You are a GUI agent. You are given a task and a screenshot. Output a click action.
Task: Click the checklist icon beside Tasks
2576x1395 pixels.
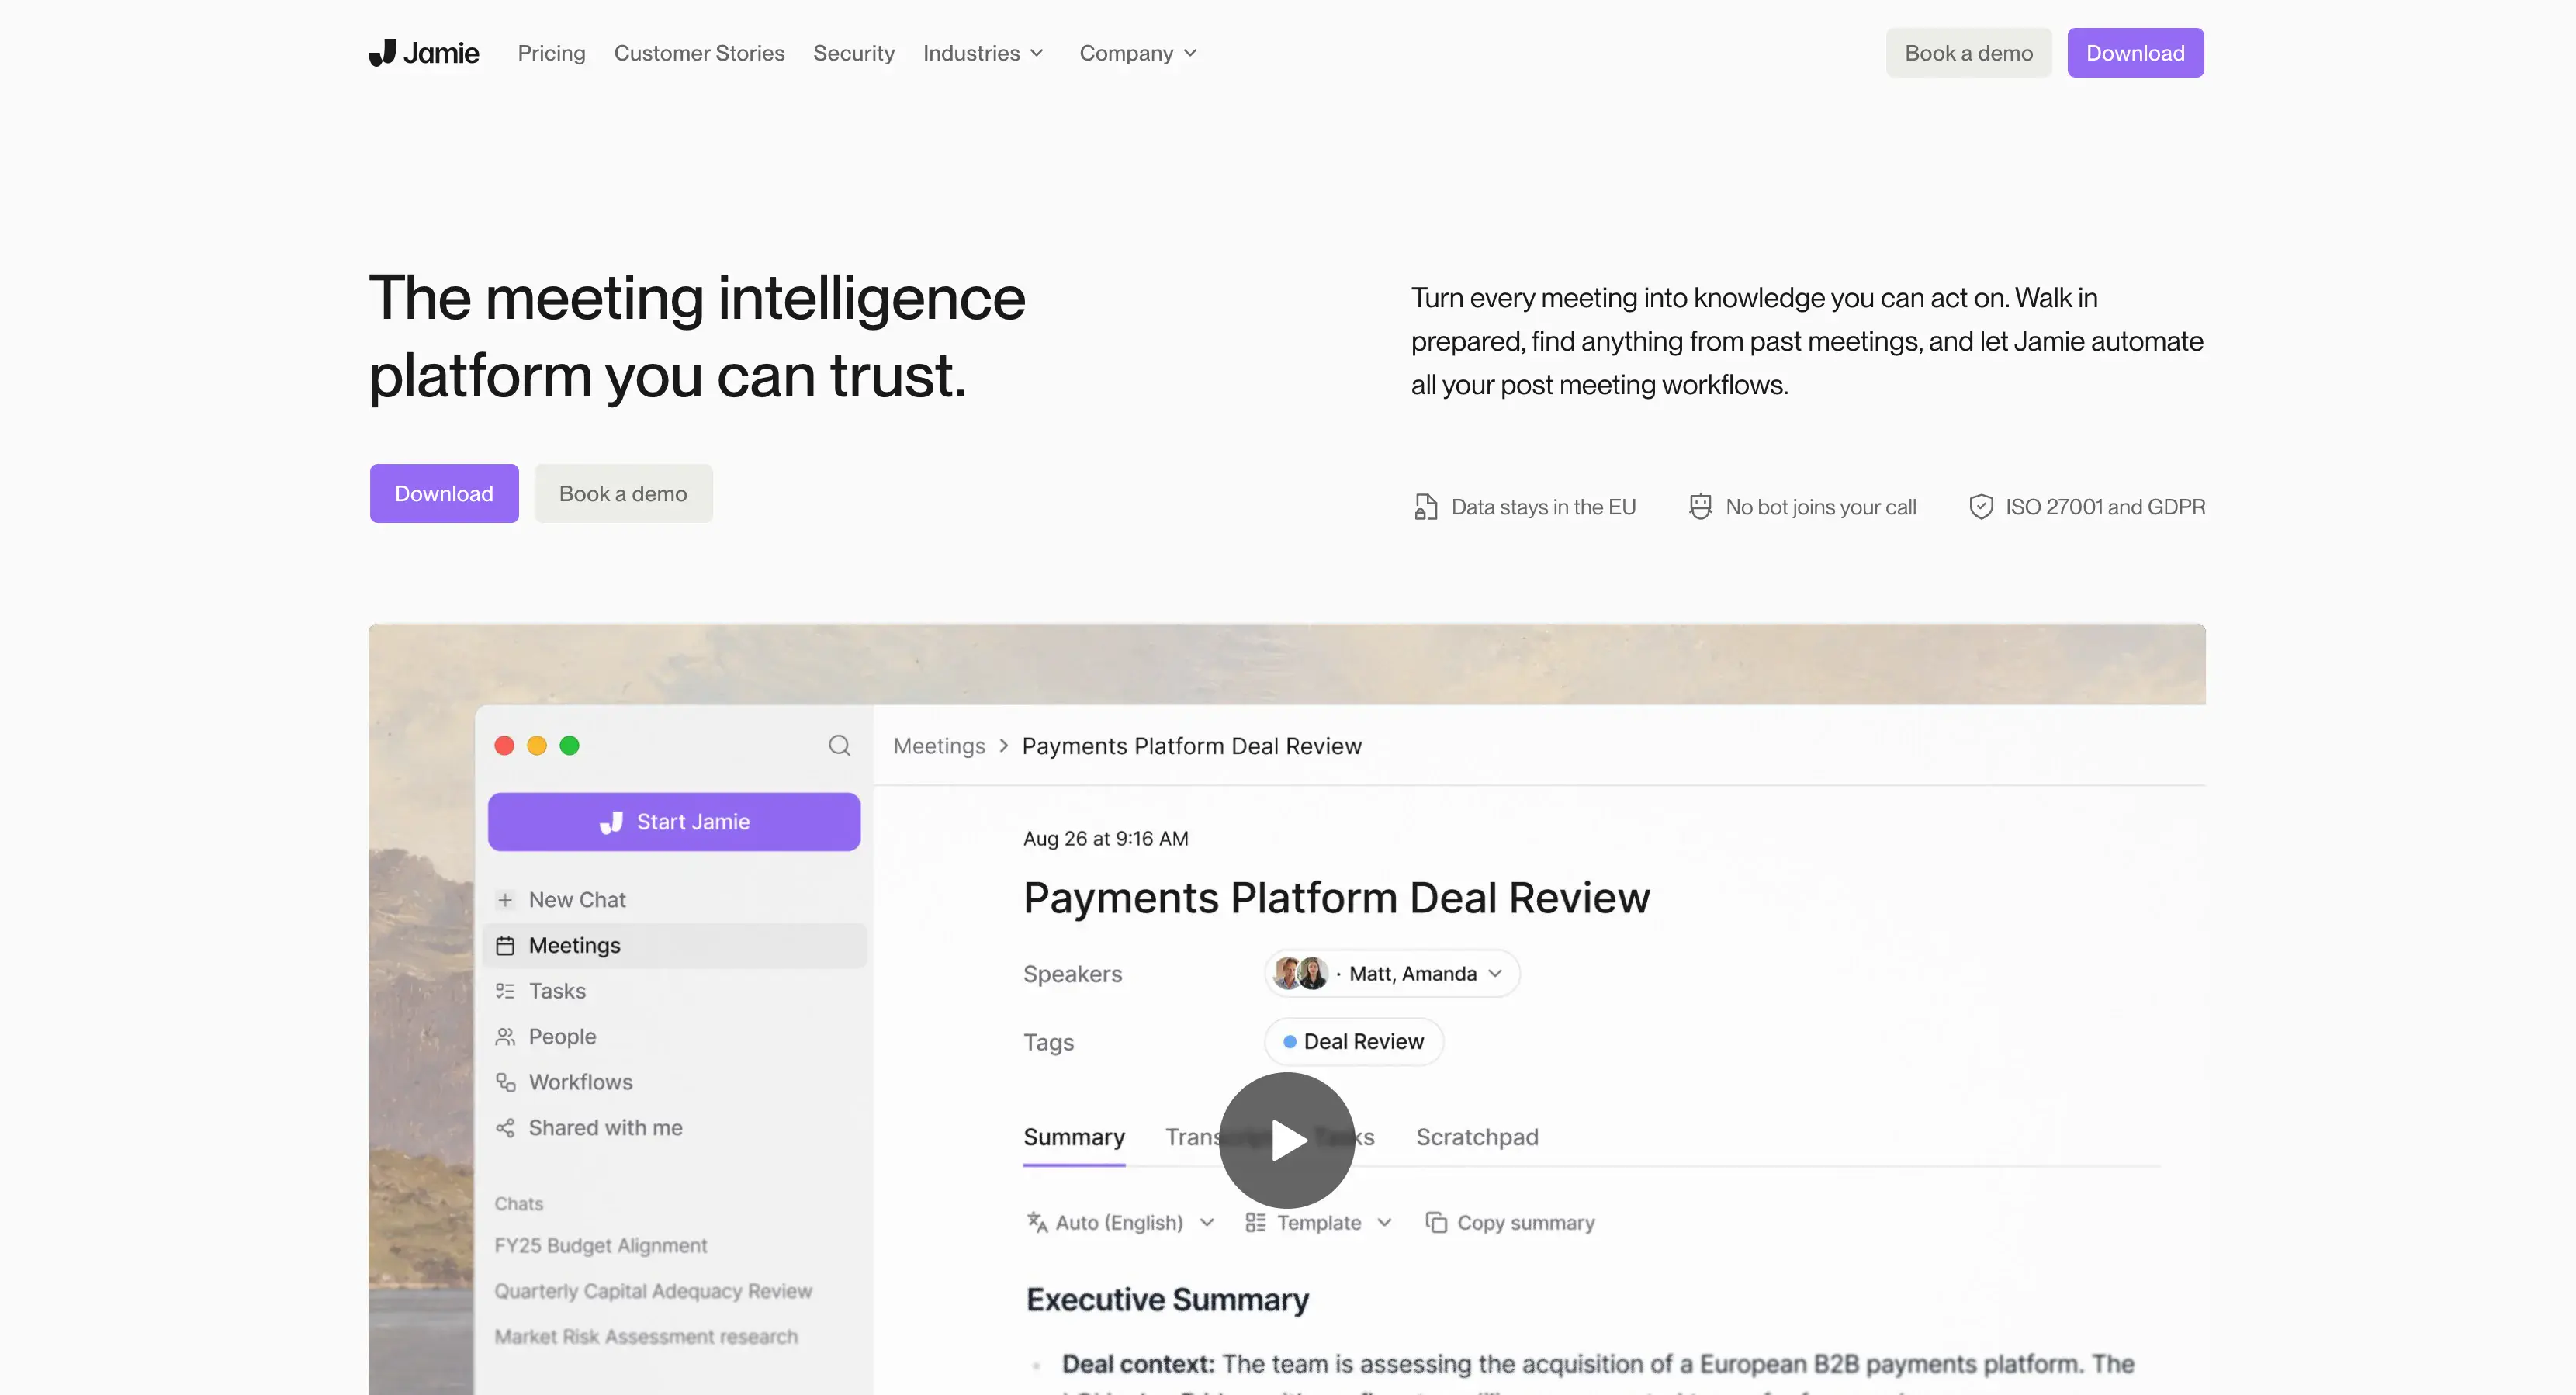point(505,991)
